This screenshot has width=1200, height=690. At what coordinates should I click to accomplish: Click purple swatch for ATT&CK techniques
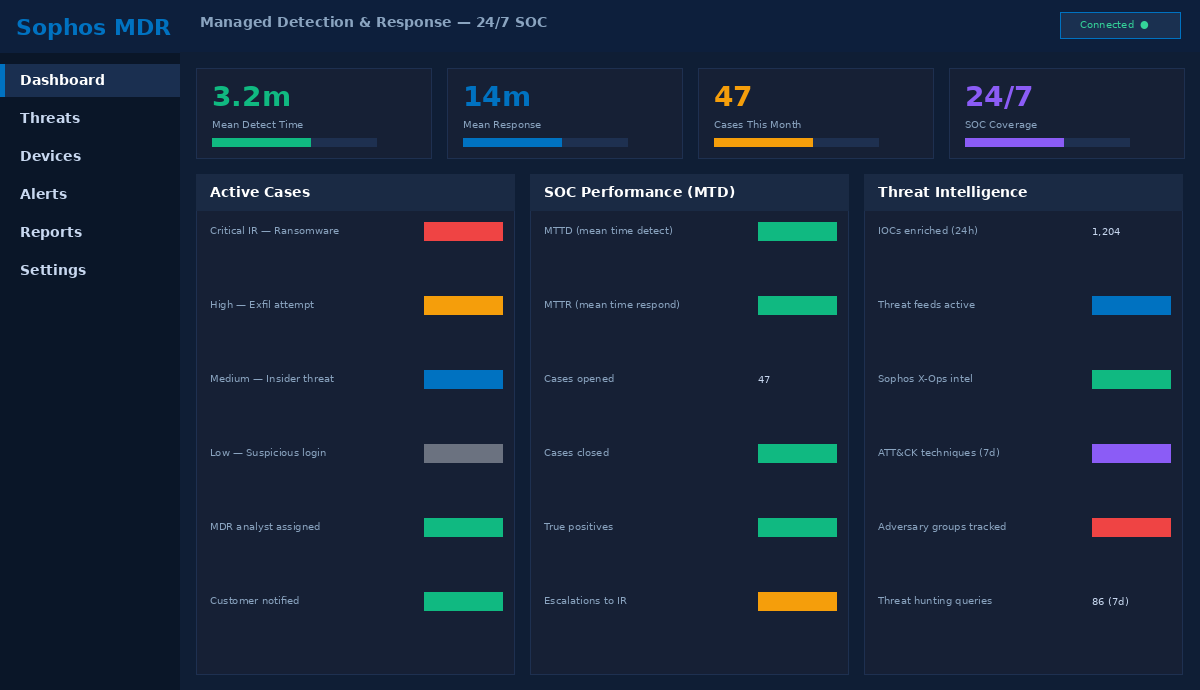pyautogui.click(x=1131, y=453)
